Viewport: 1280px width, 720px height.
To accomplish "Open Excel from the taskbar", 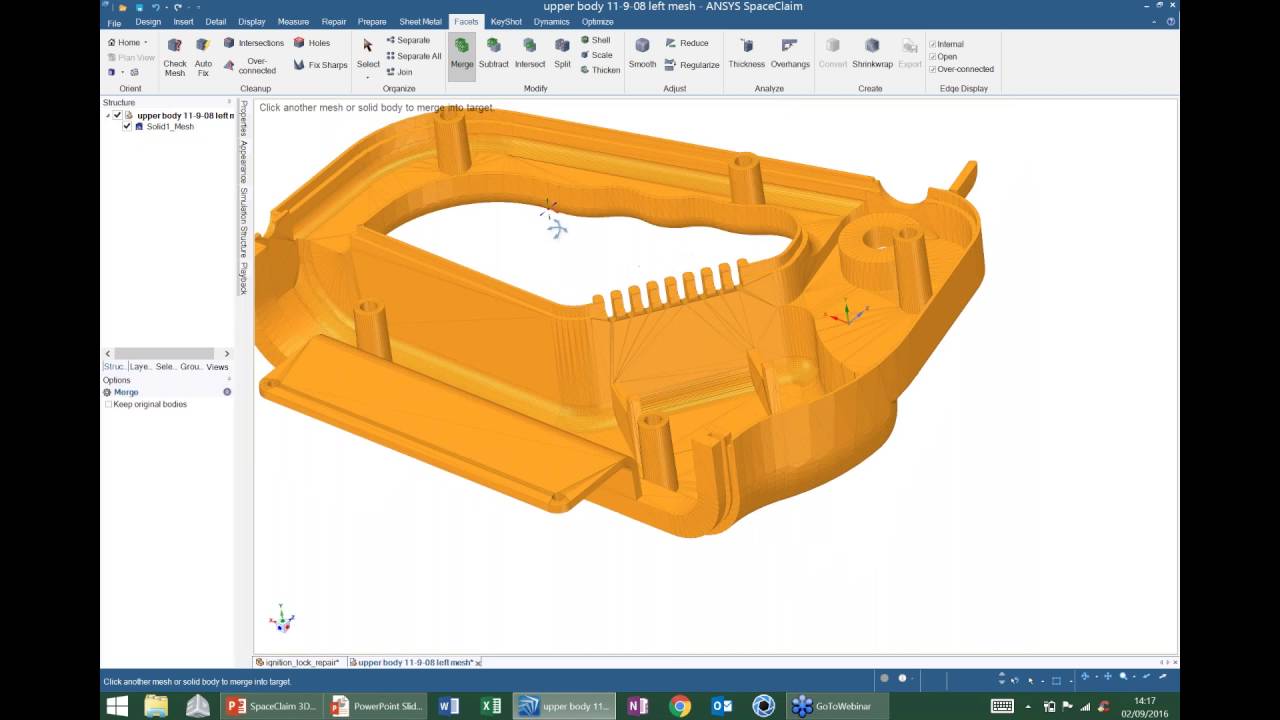I will [x=491, y=706].
